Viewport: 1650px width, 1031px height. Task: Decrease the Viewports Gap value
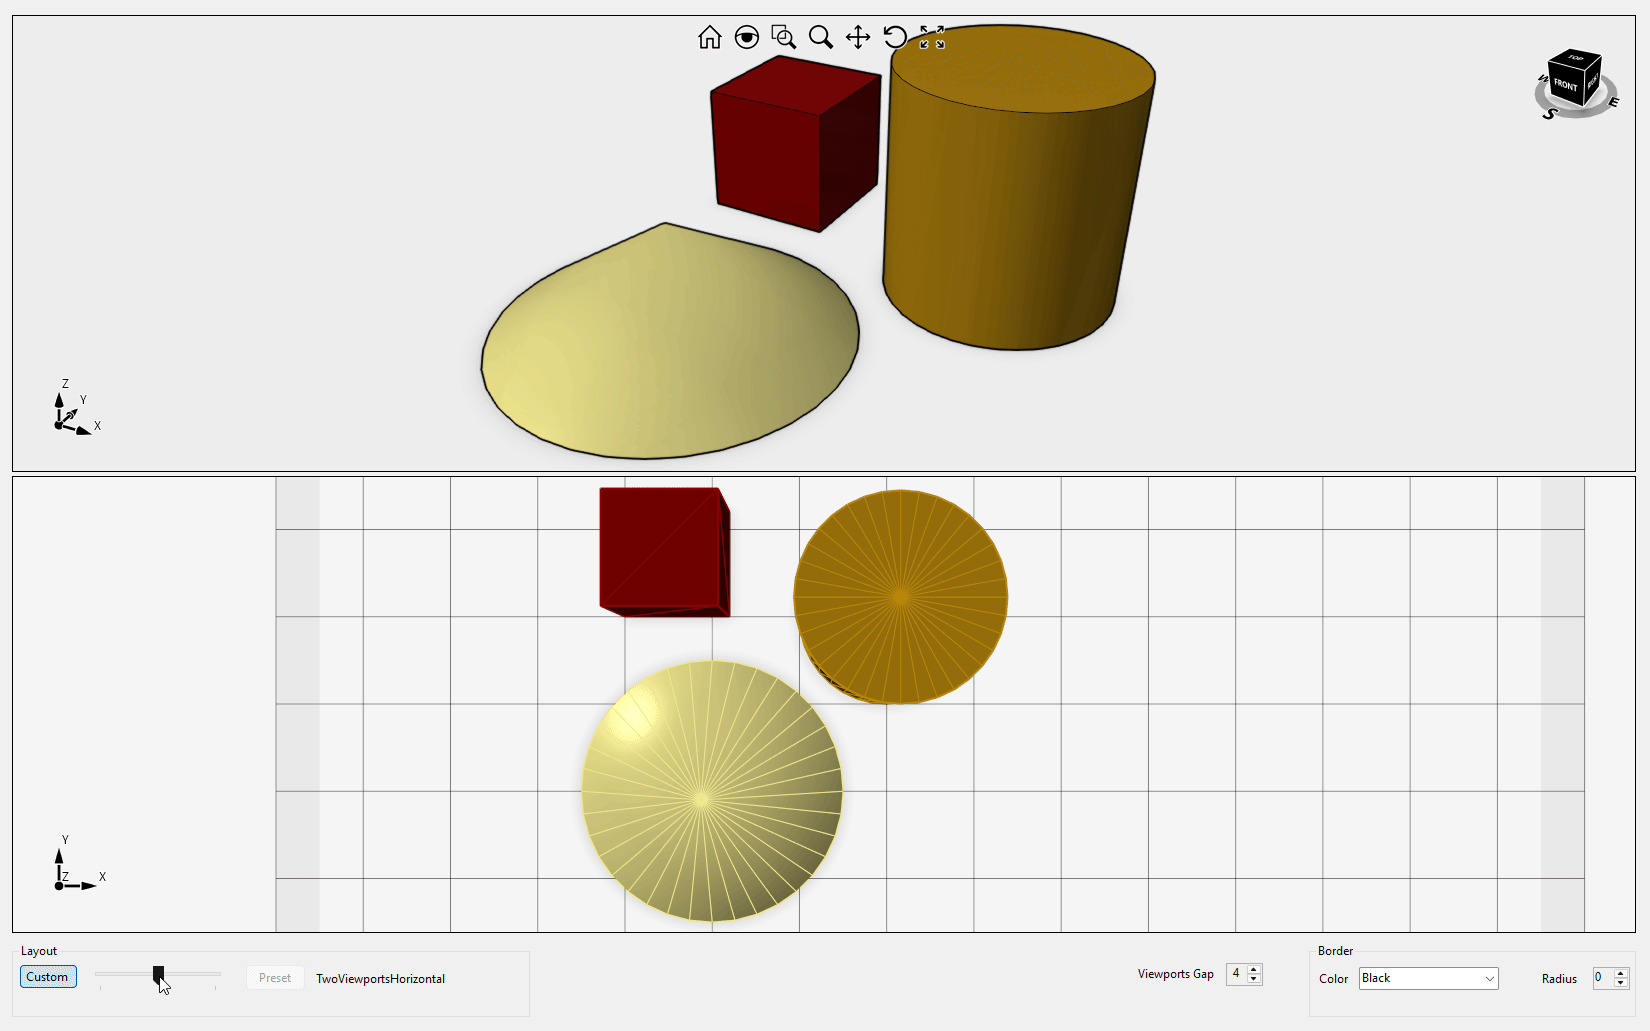pyautogui.click(x=1254, y=979)
